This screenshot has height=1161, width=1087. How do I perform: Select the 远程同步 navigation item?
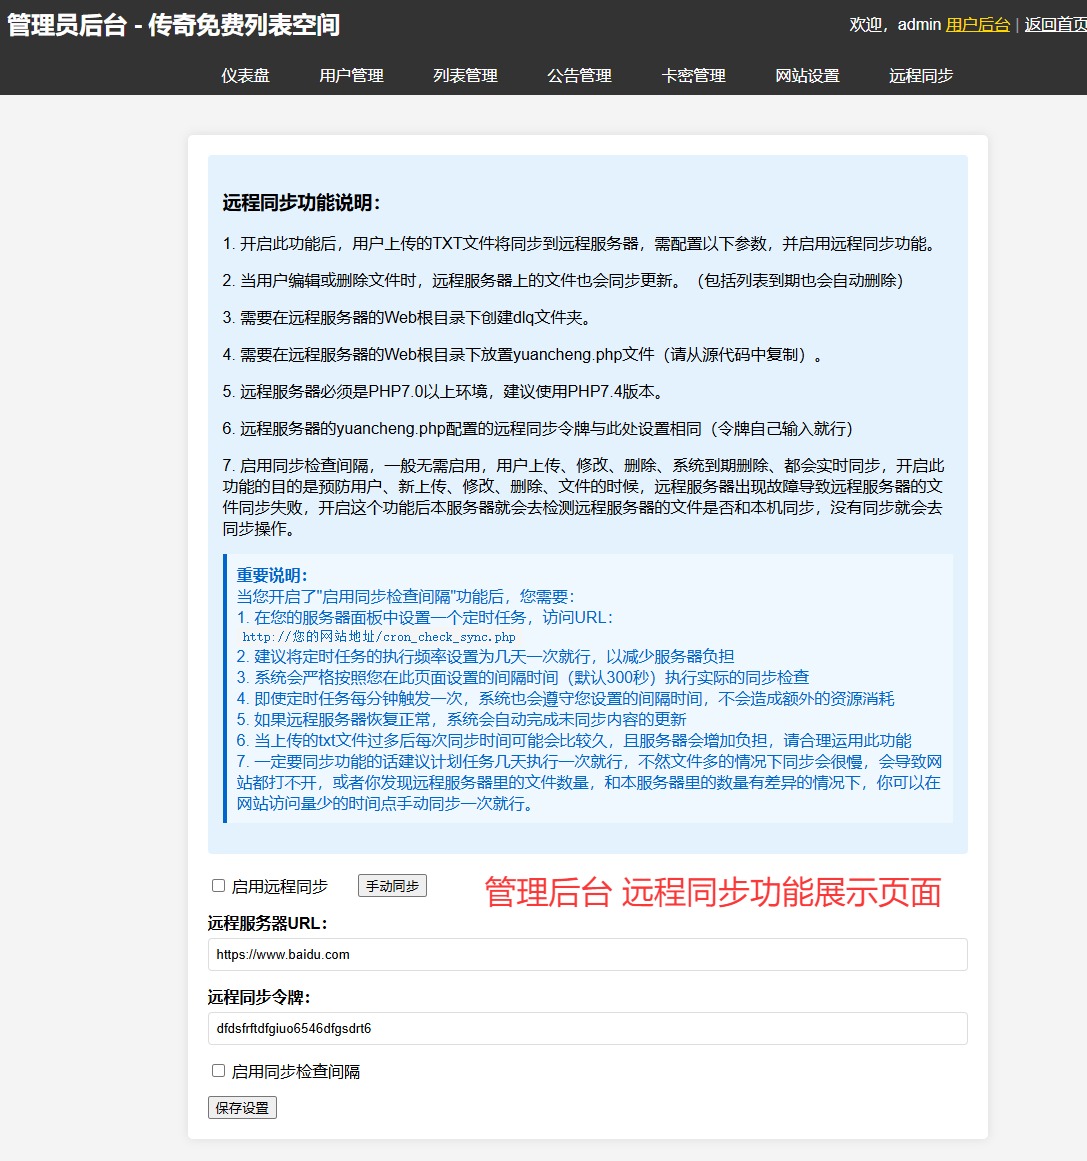click(x=920, y=76)
